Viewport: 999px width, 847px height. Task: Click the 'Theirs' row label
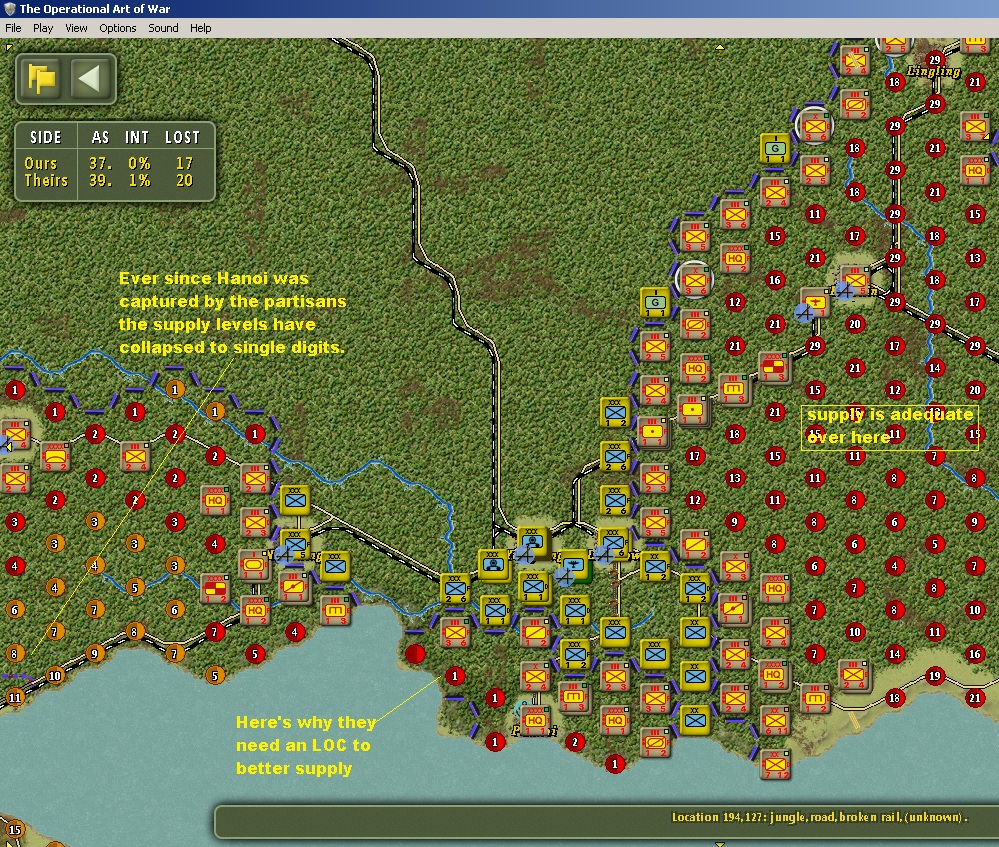point(46,180)
